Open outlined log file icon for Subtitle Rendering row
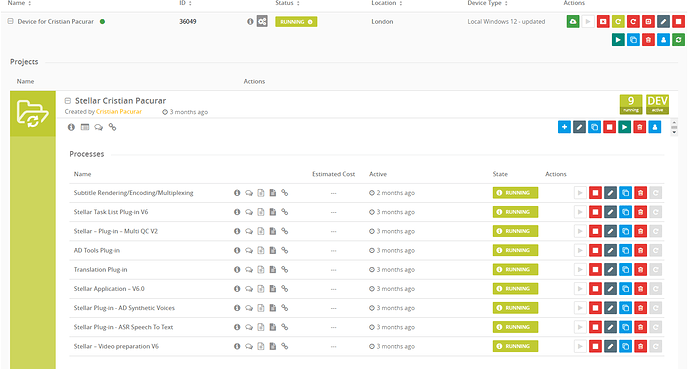 click(x=261, y=193)
